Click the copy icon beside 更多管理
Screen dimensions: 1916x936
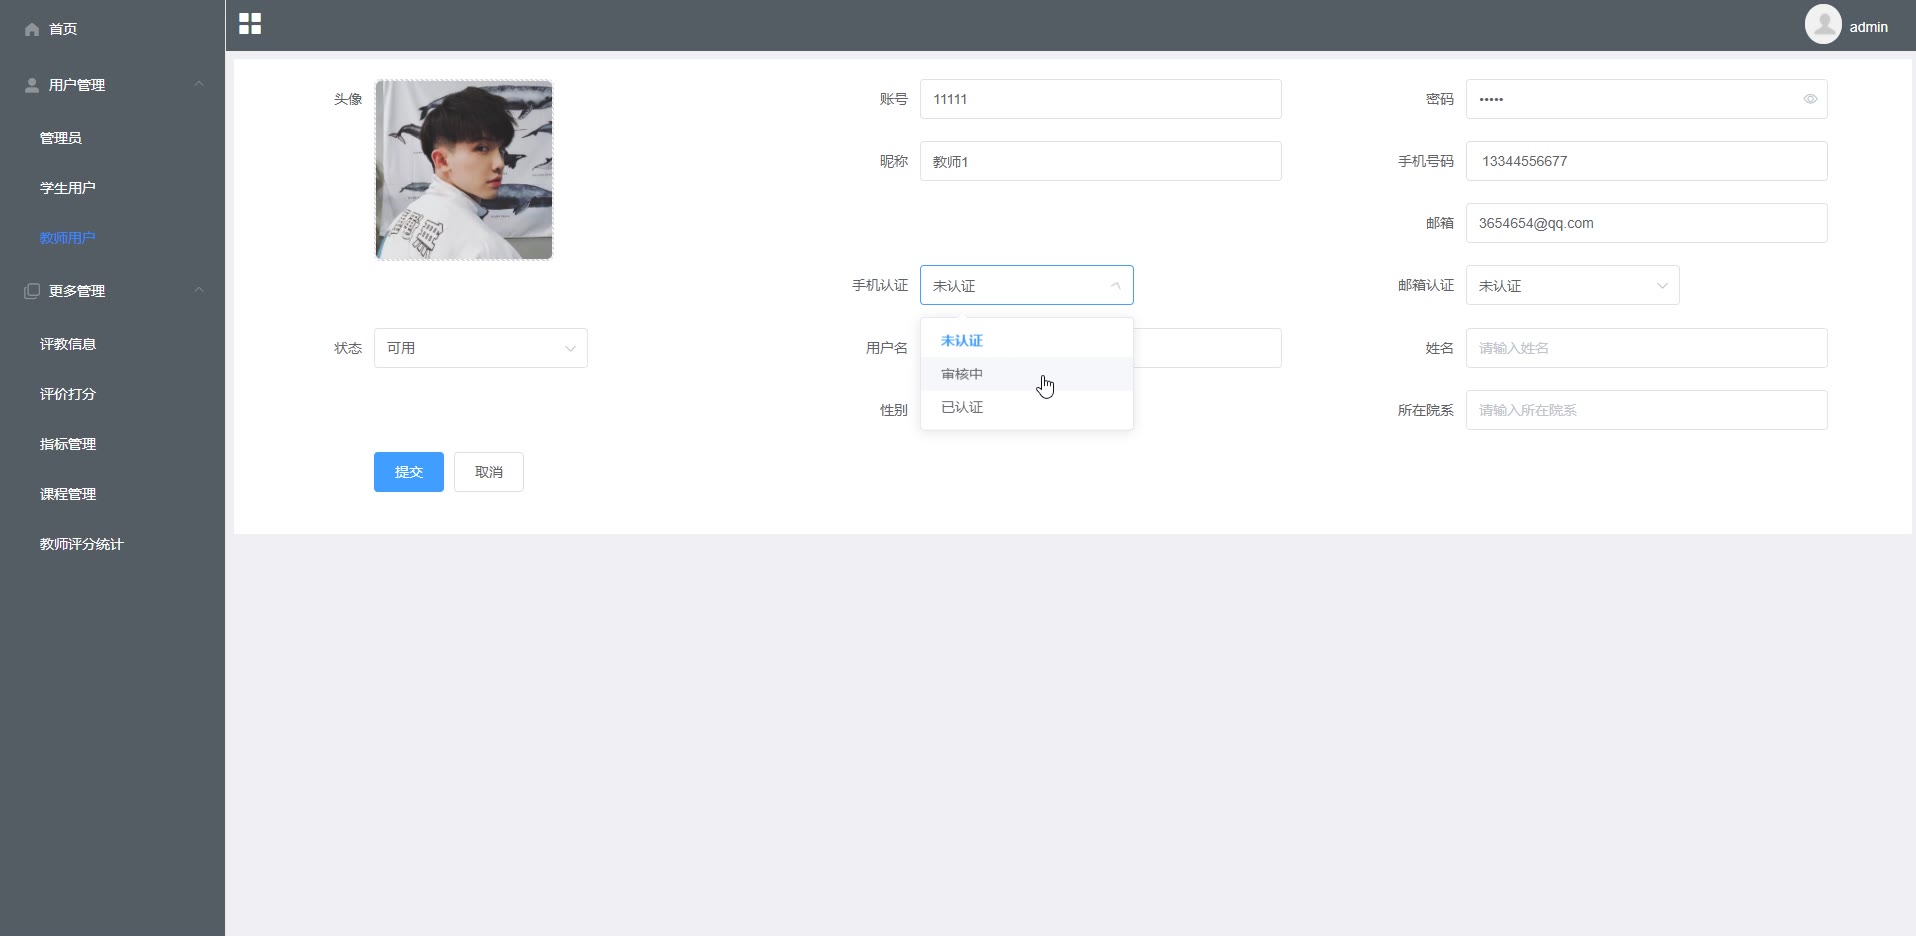[32, 291]
